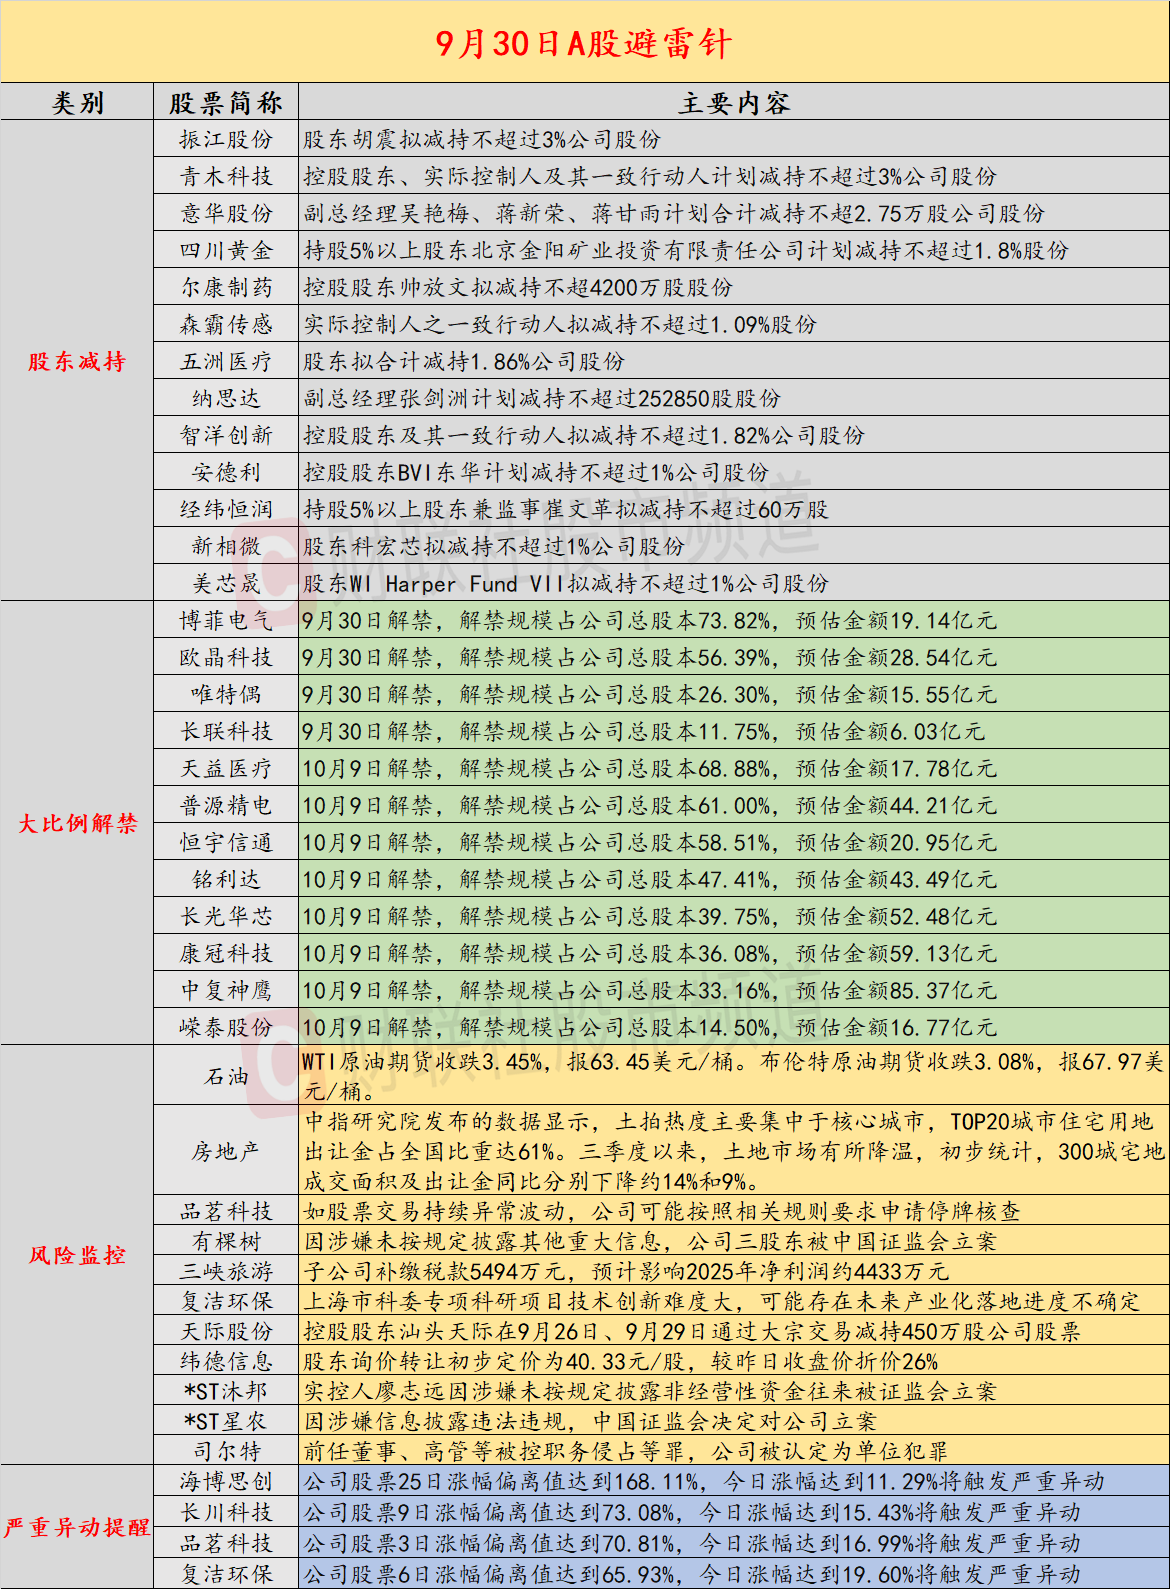This screenshot has width=1170, height=1589.
Task: Select 三峡旅游 tax payment content cell
Action: (x=734, y=1271)
